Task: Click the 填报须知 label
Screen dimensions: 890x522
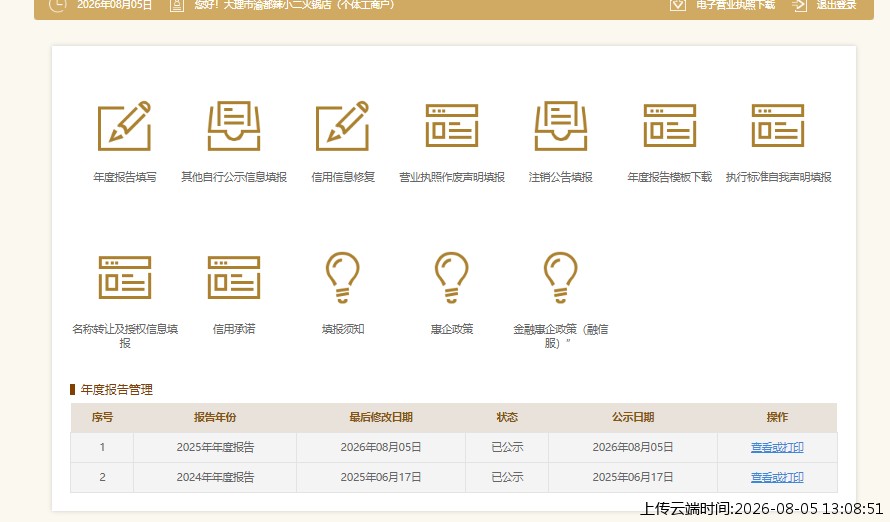Action: pyautogui.click(x=343, y=329)
